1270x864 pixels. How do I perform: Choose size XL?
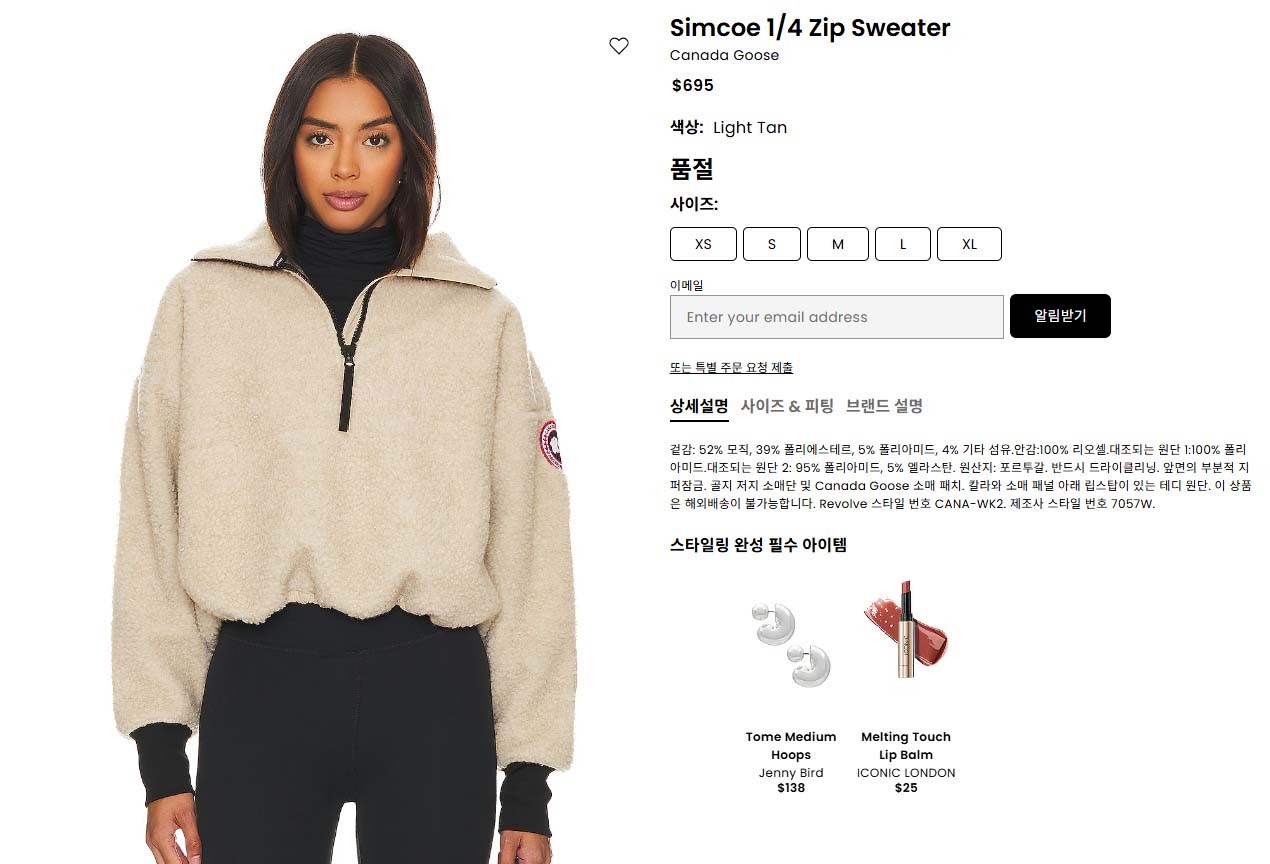point(969,244)
